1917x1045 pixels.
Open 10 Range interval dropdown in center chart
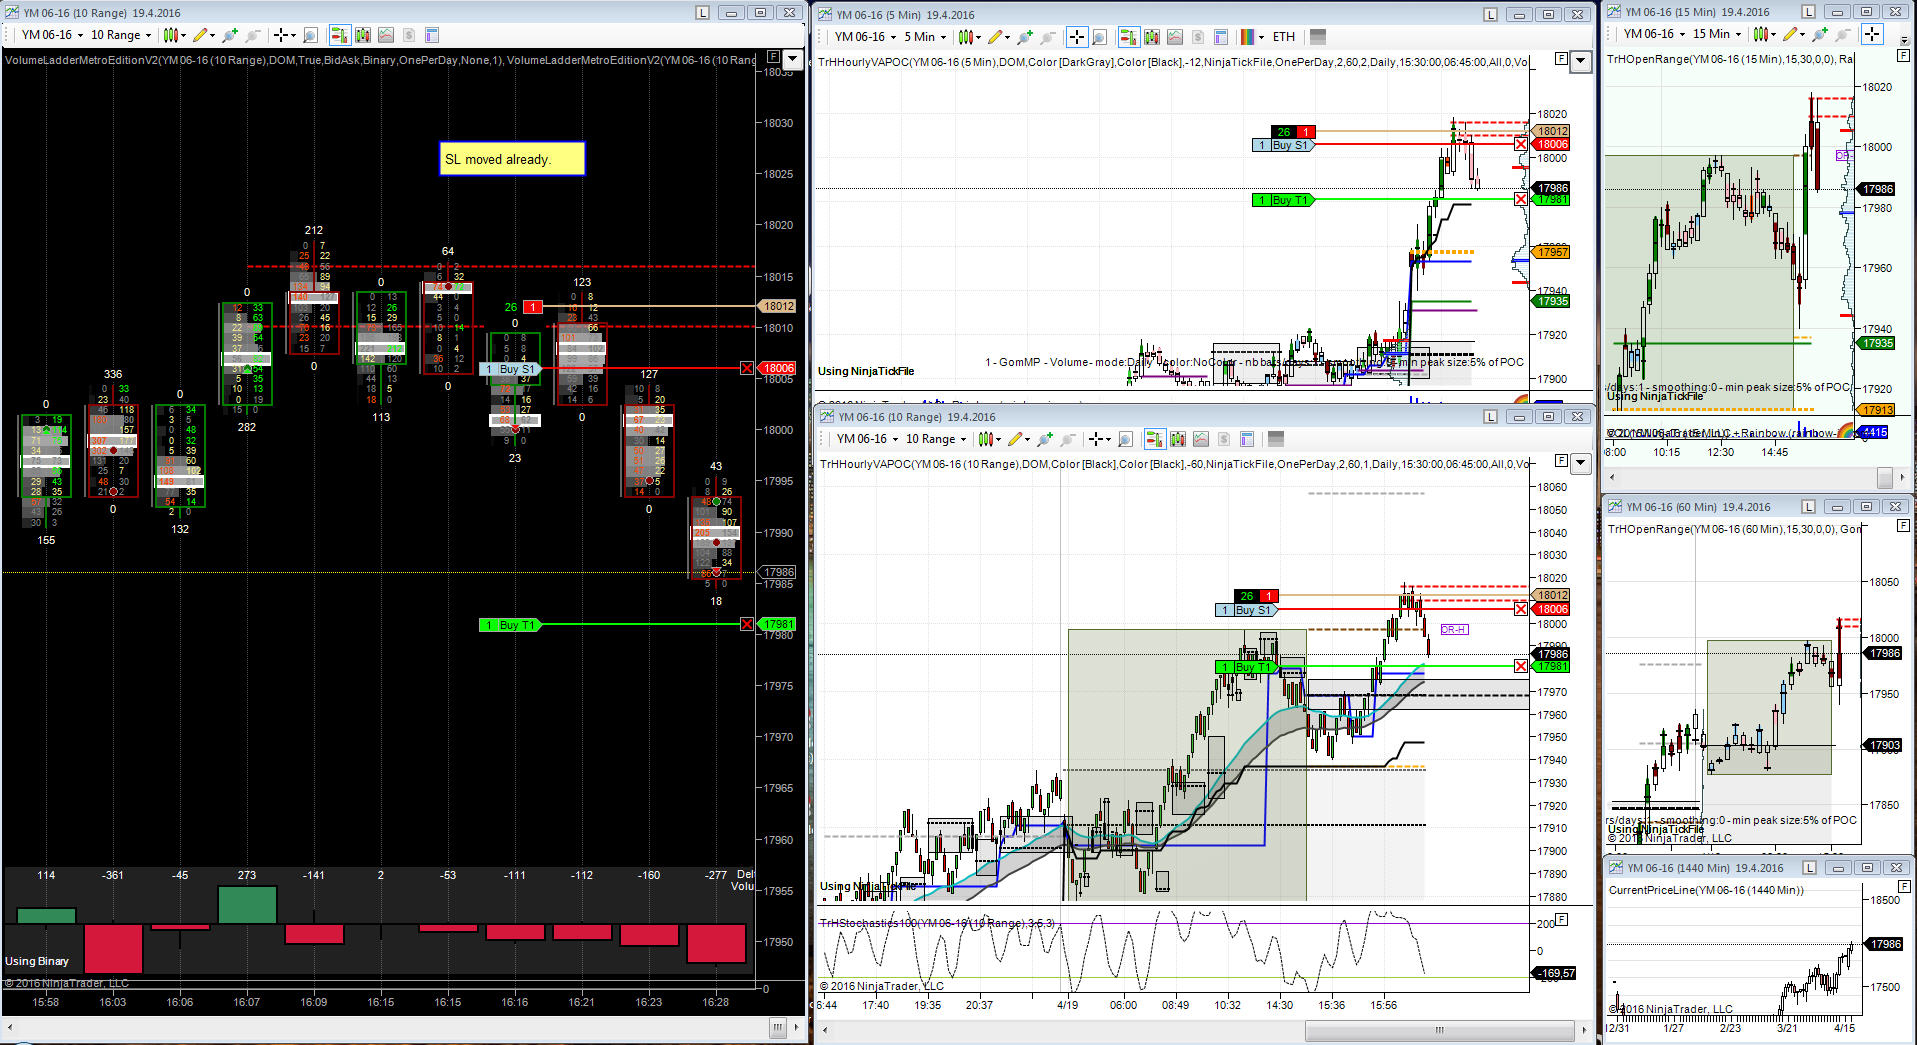pos(936,439)
